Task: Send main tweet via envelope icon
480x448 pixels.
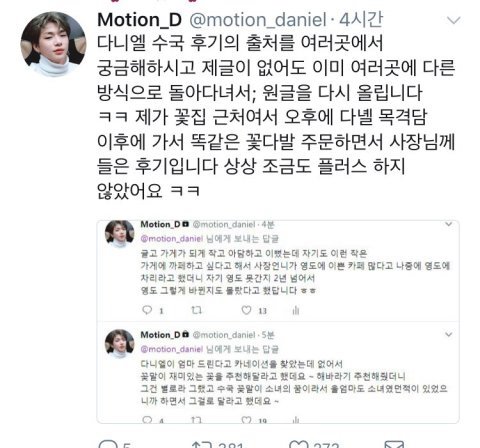Action: [394, 445]
